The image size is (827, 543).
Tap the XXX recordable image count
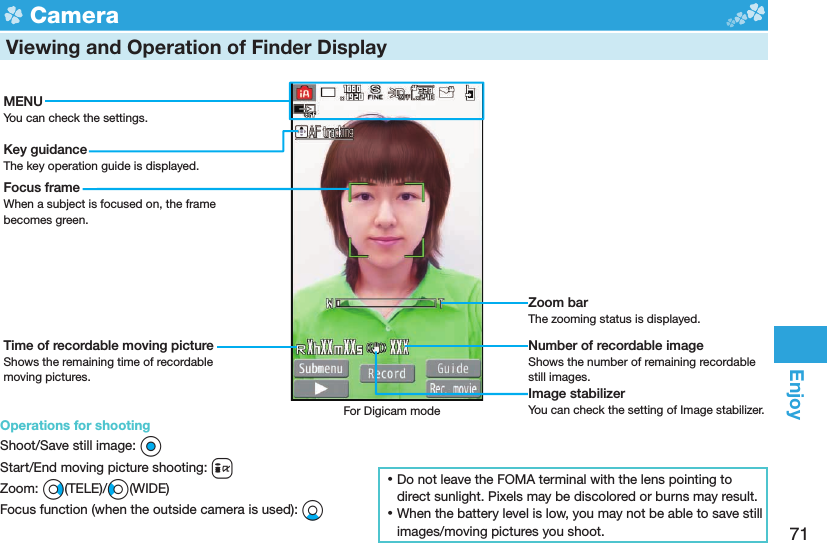click(x=399, y=348)
